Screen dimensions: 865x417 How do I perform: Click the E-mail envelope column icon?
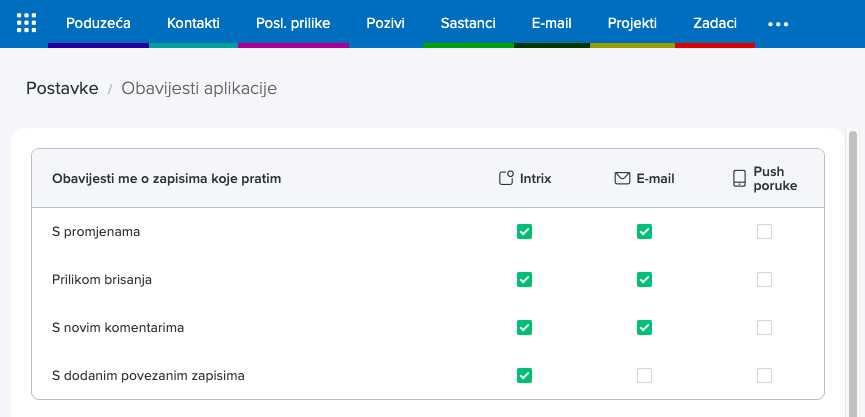(622, 178)
